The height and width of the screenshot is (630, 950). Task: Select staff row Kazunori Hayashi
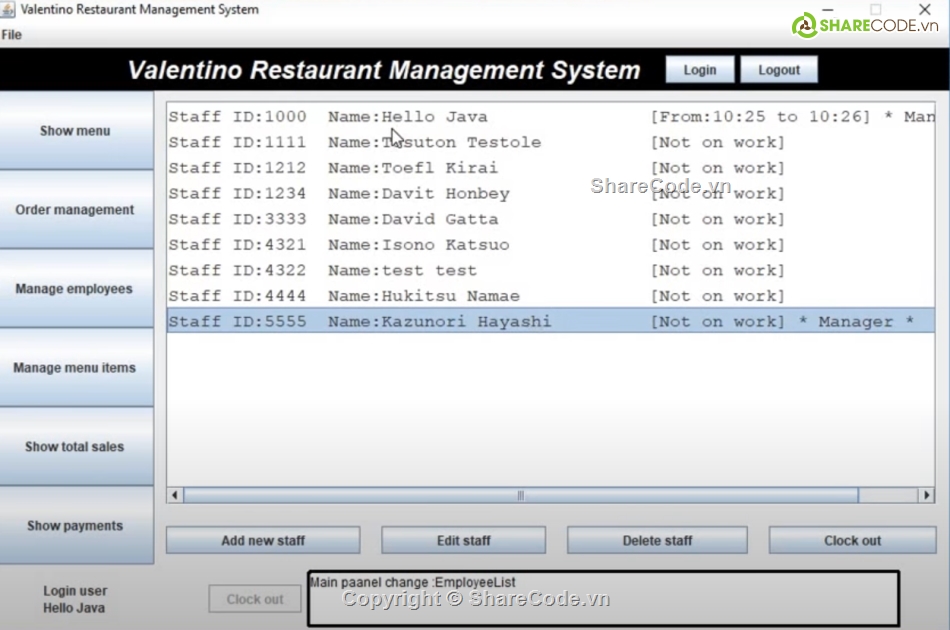coord(551,321)
